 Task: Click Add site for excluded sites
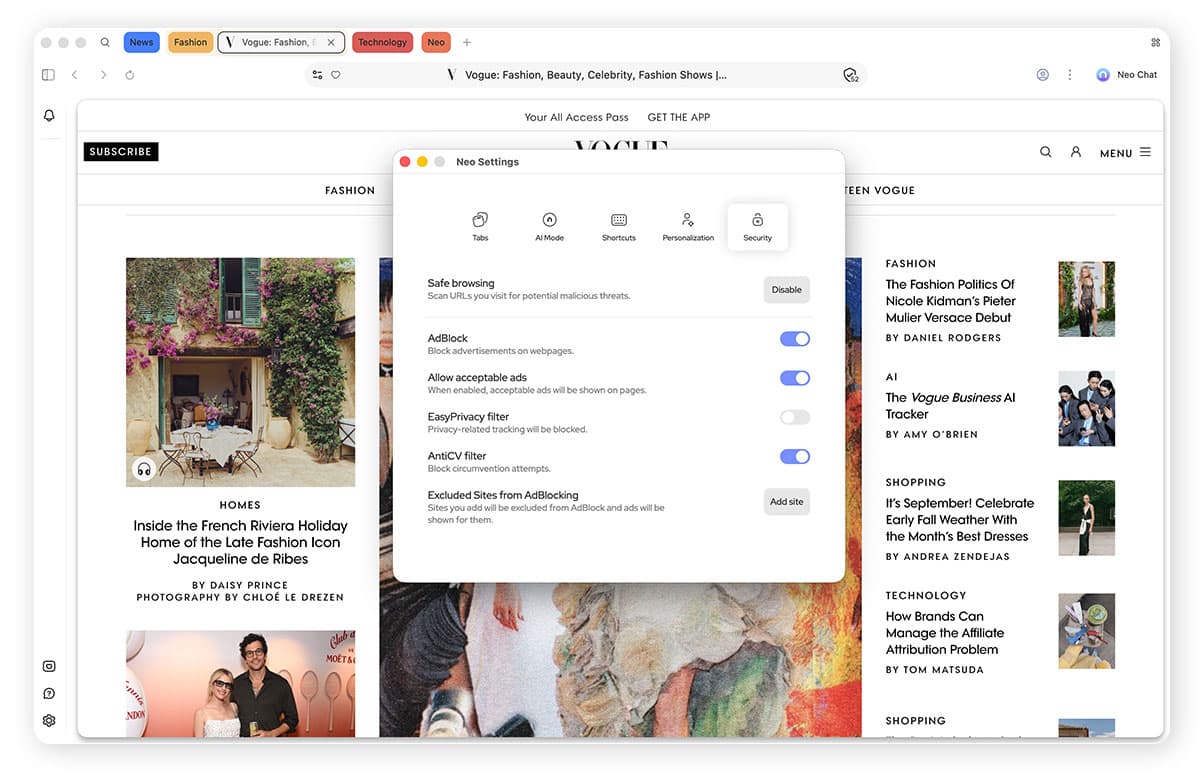click(x=787, y=502)
